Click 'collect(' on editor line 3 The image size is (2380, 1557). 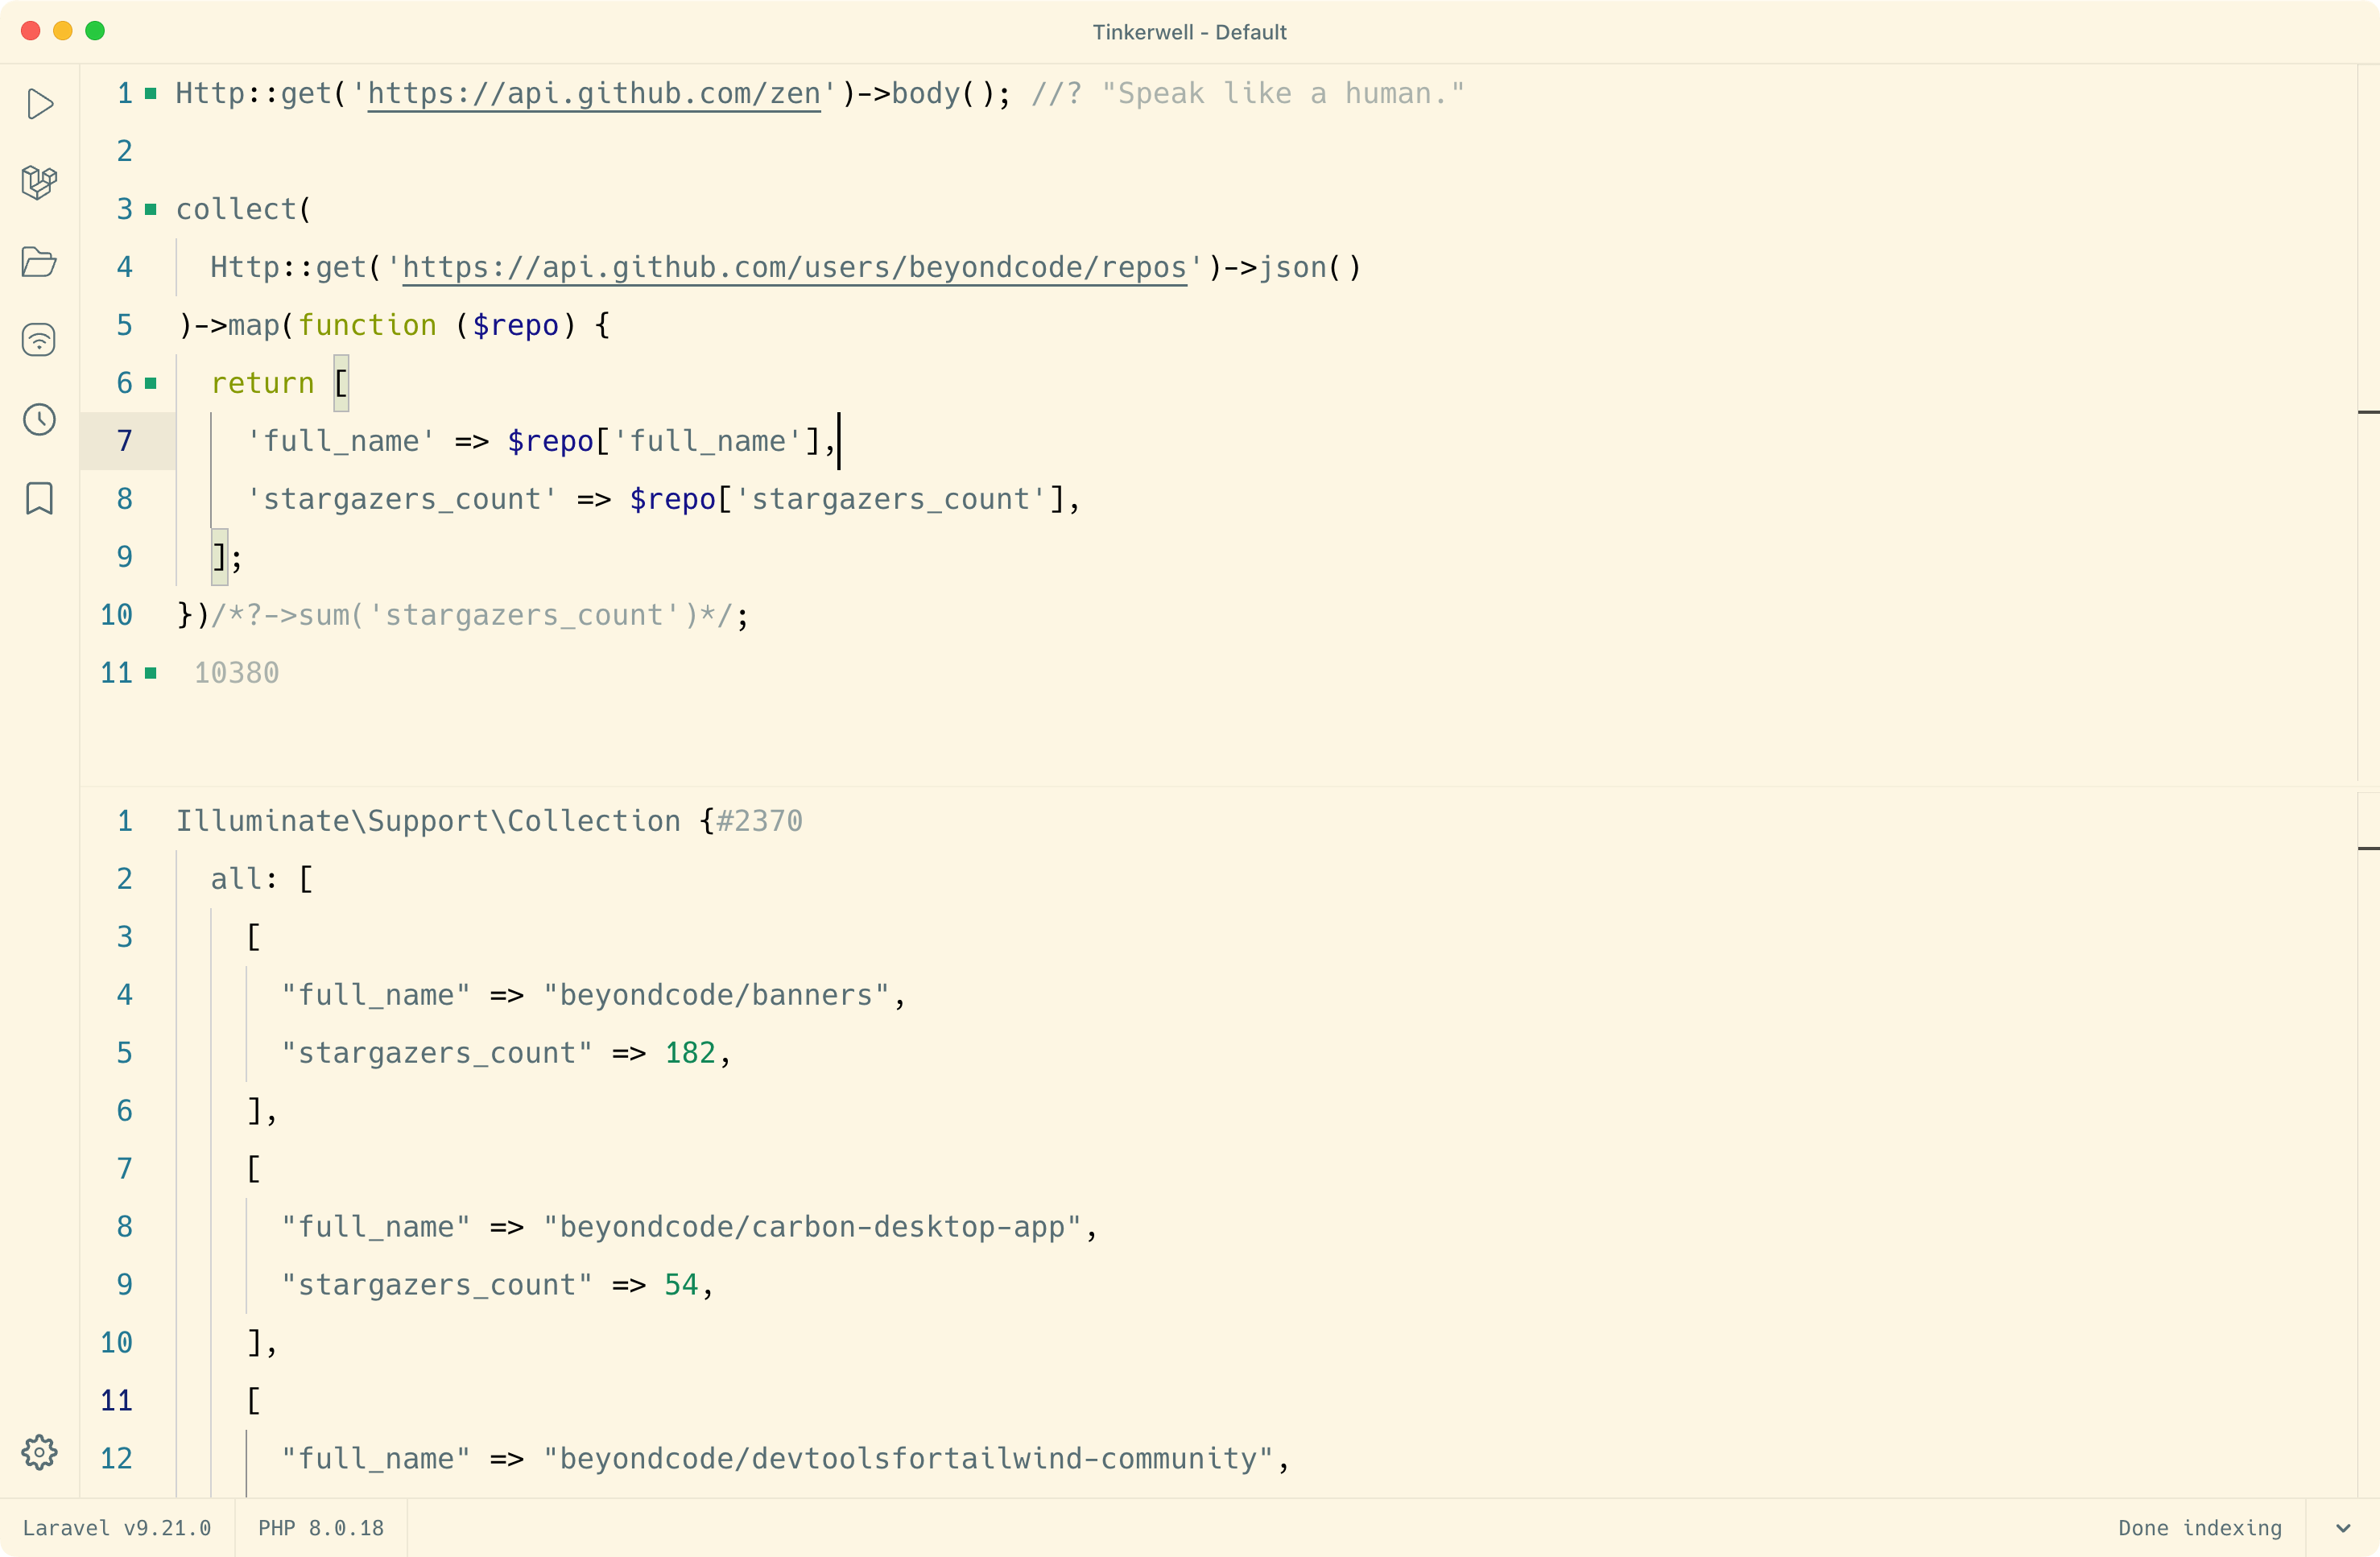[244, 210]
